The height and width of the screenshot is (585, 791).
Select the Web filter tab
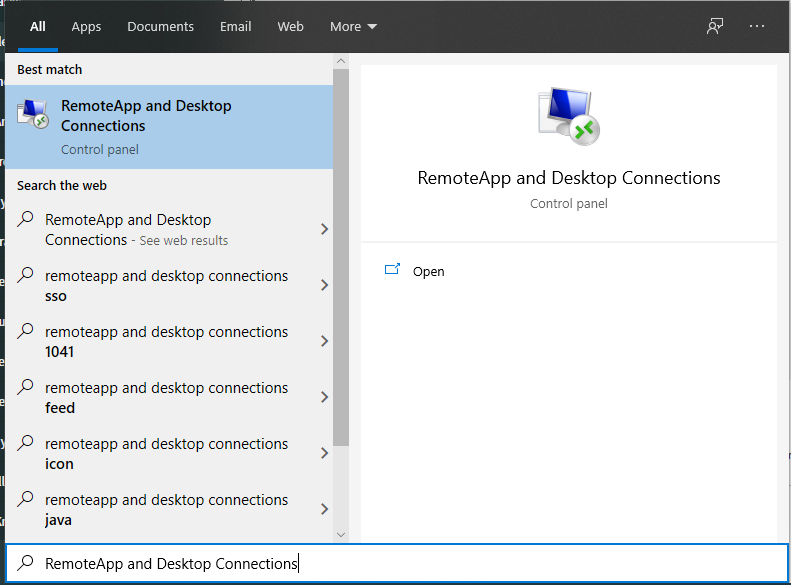(x=291, y=26)
